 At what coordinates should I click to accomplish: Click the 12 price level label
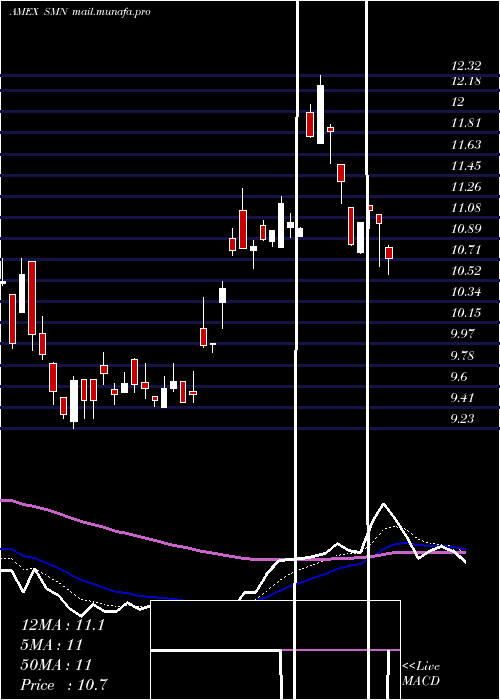(x=458, y=102)
